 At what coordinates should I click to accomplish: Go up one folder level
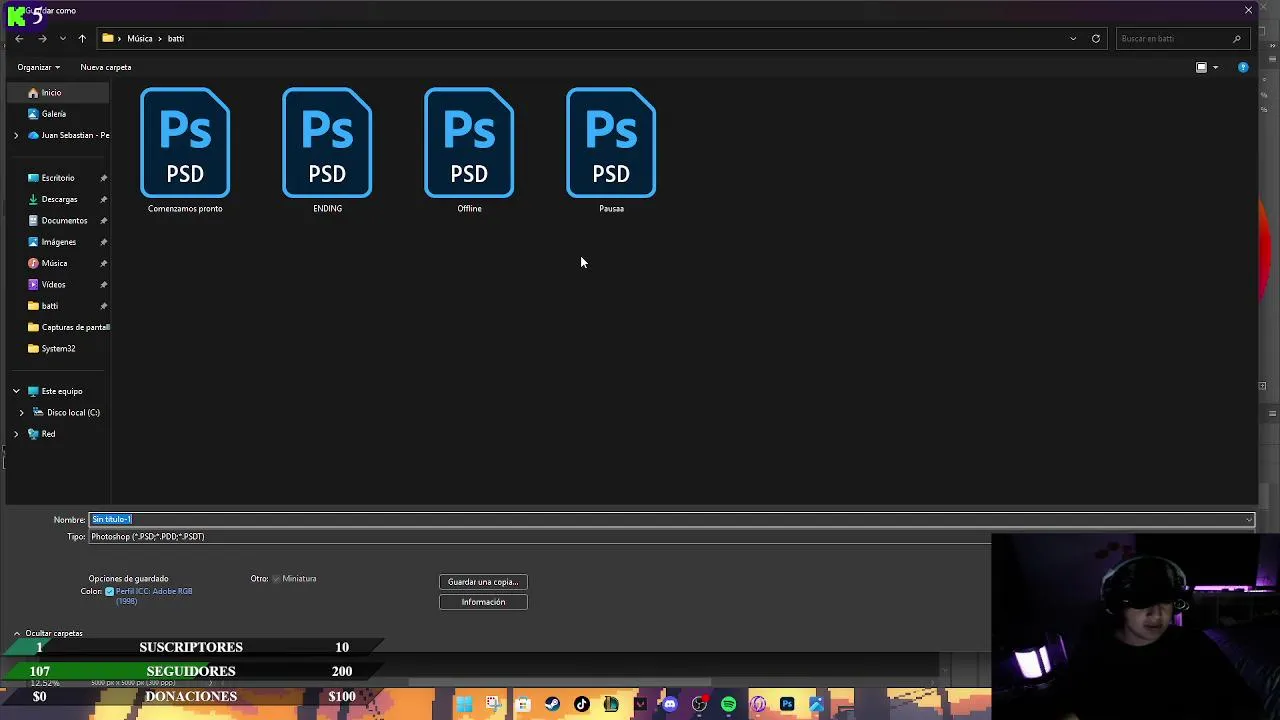coord(82,38)
